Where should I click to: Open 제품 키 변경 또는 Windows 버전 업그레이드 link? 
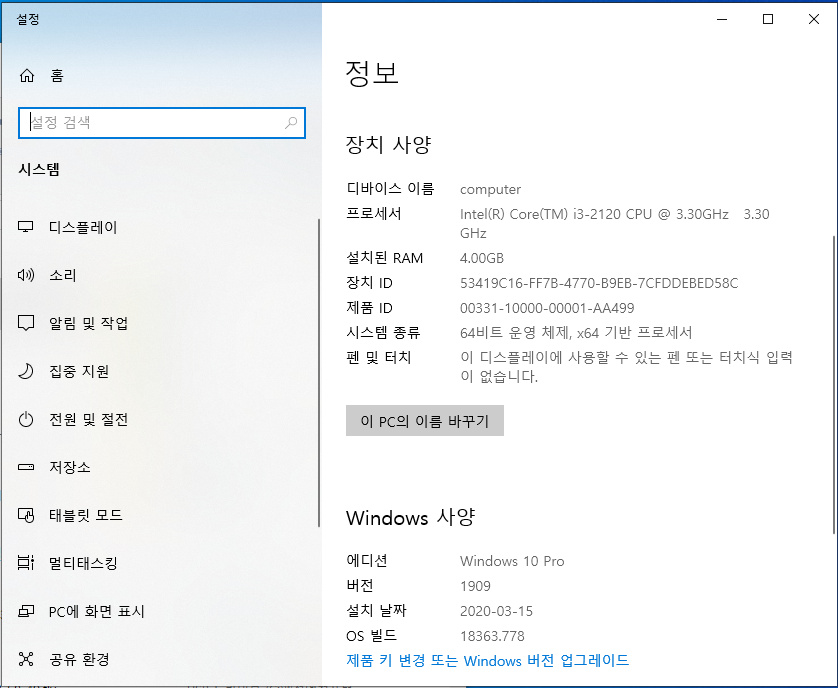click(x=487, y=661)
